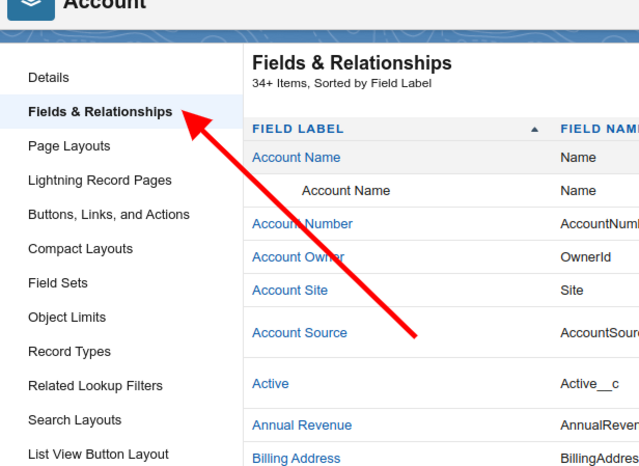View Object Limits section
The image size is (639, 466).
[67, 317]
